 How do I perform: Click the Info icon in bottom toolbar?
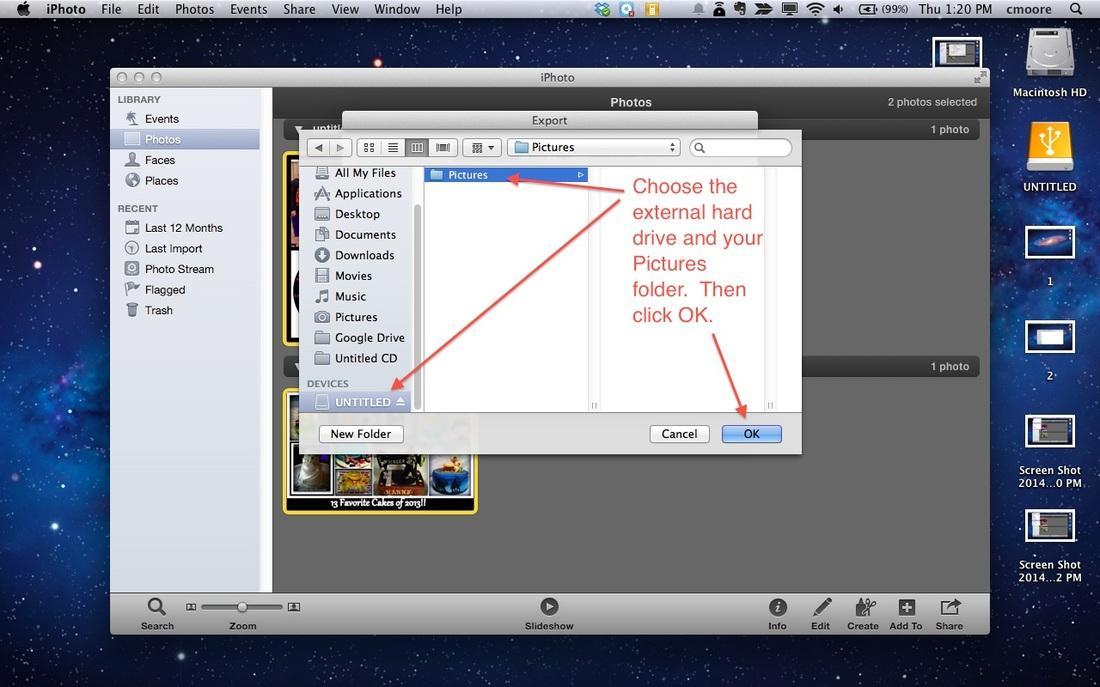[x=777, y=608]
